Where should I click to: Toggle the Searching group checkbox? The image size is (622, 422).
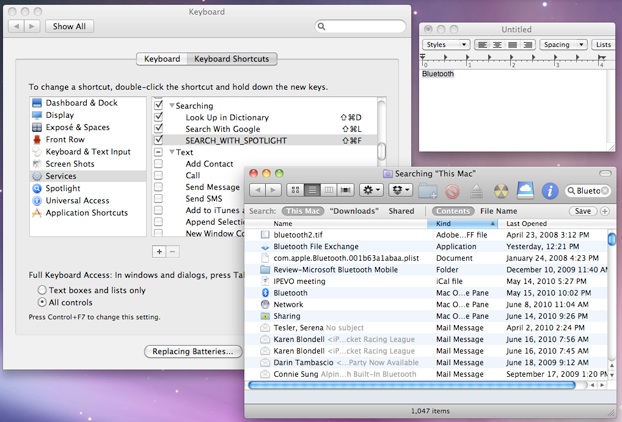point(159,105)
